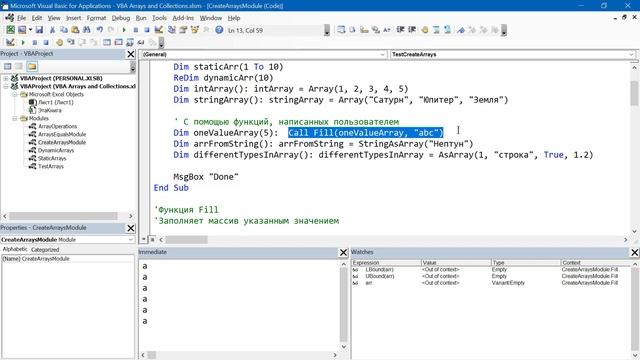Select the TestArrays module
This screenshot has width=640, height=360.
click(x=51, y=167)
